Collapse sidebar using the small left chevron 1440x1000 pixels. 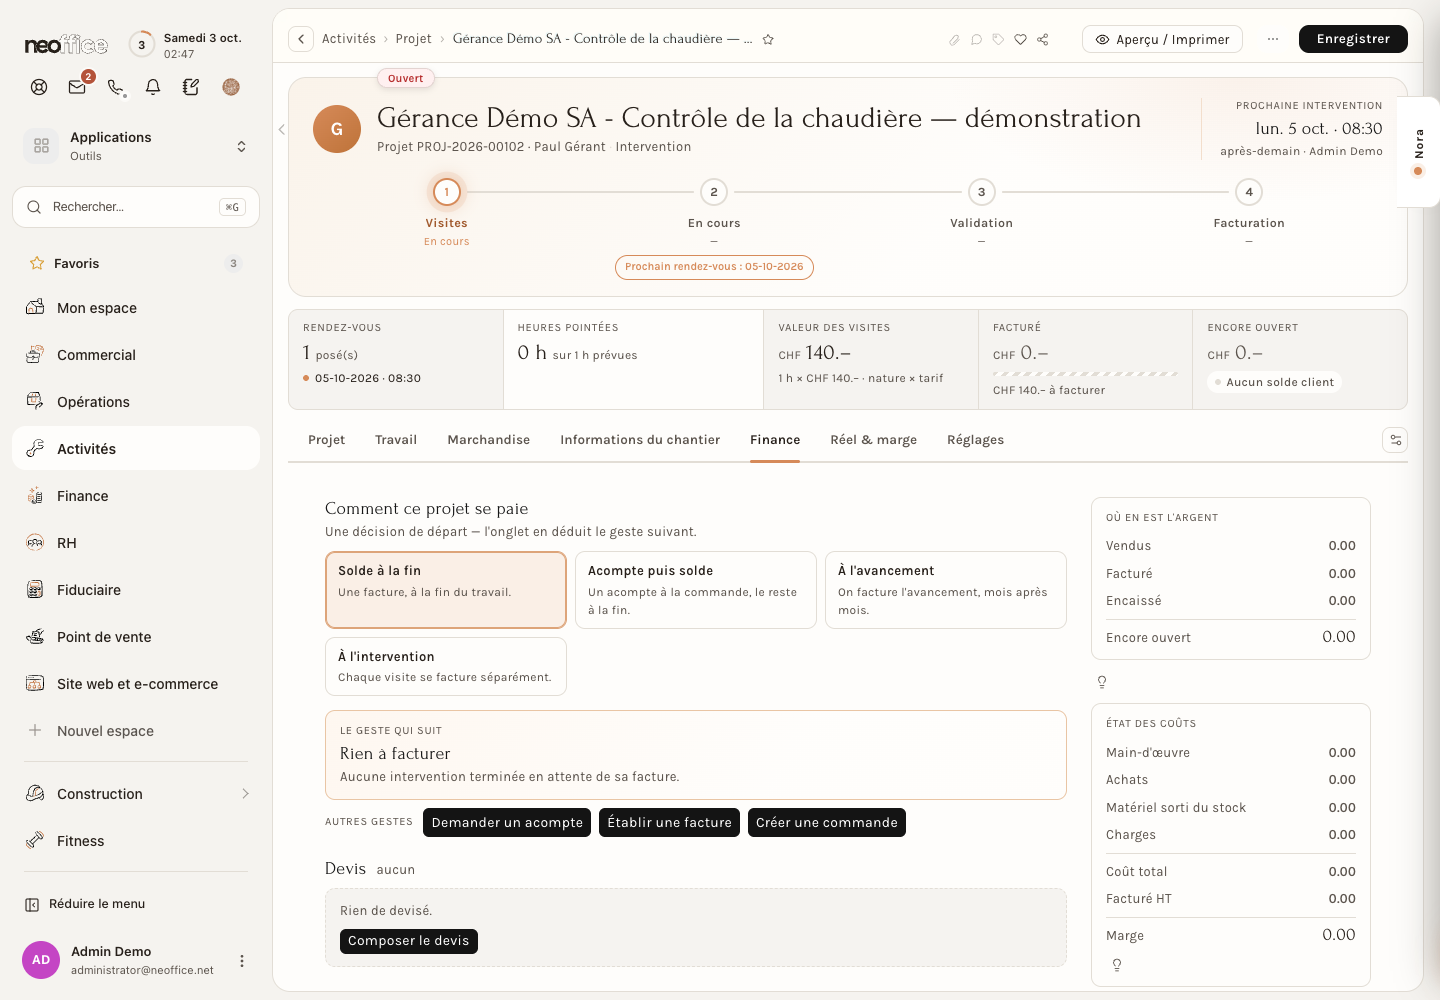[282, 130]
